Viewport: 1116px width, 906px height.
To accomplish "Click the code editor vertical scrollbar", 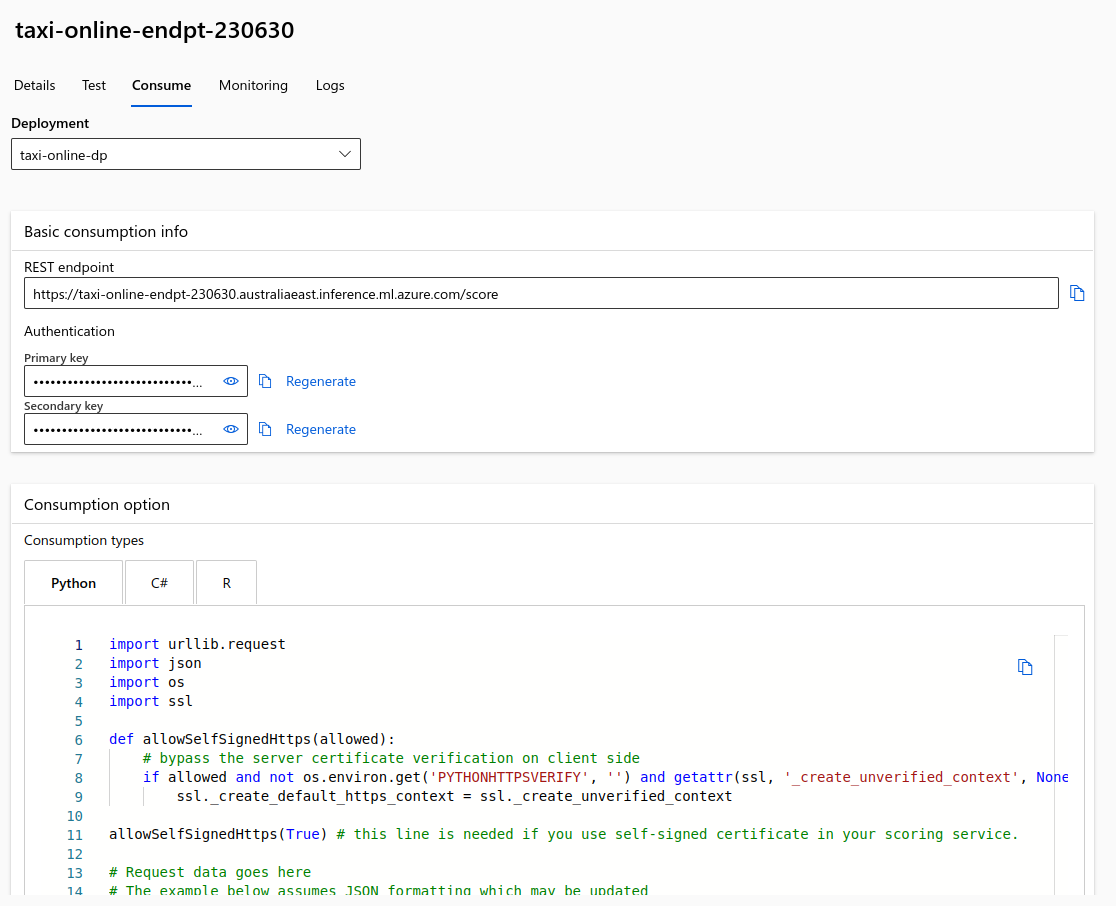I will [1061, 760].
